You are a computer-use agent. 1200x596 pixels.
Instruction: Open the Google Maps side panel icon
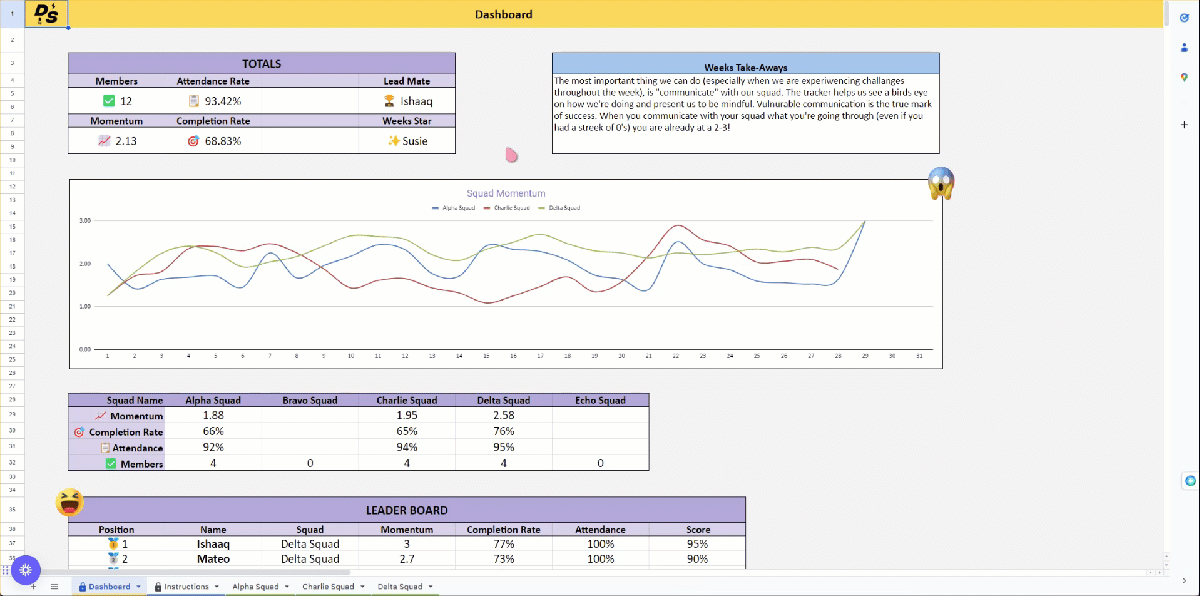click(x=1184, y=78)
